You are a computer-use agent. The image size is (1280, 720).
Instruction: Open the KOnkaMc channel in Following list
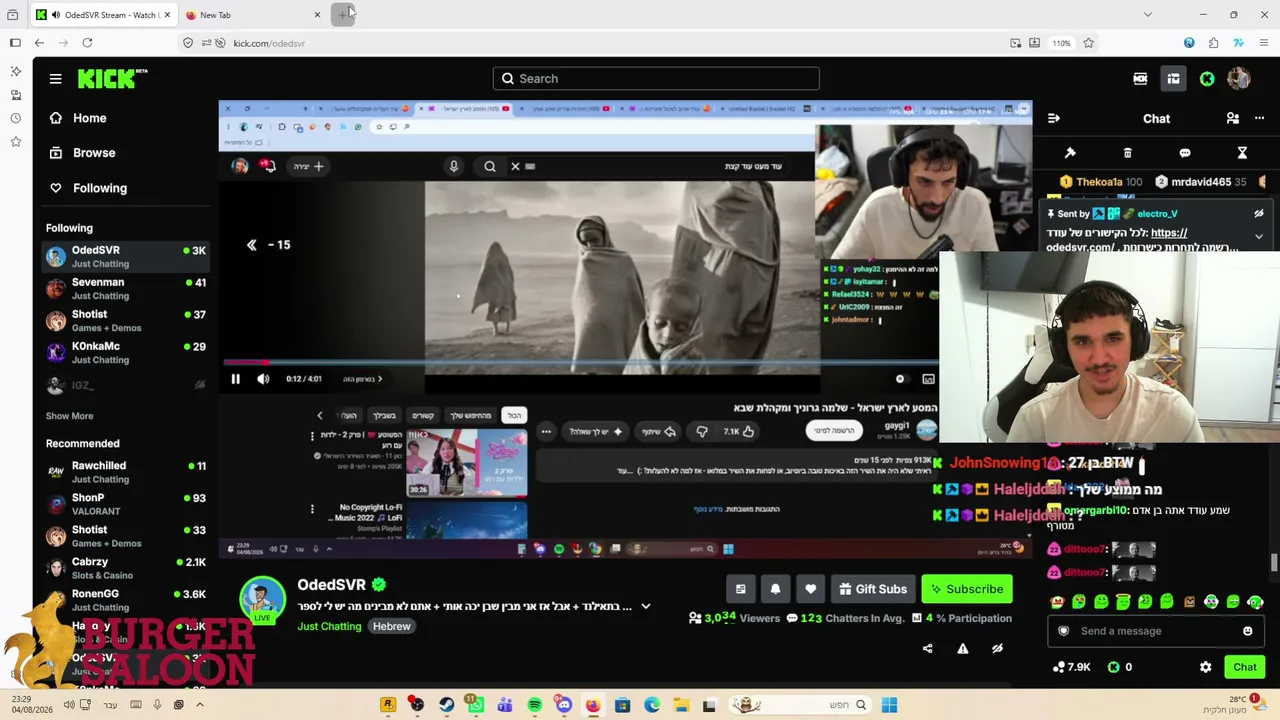coord(126,352)
